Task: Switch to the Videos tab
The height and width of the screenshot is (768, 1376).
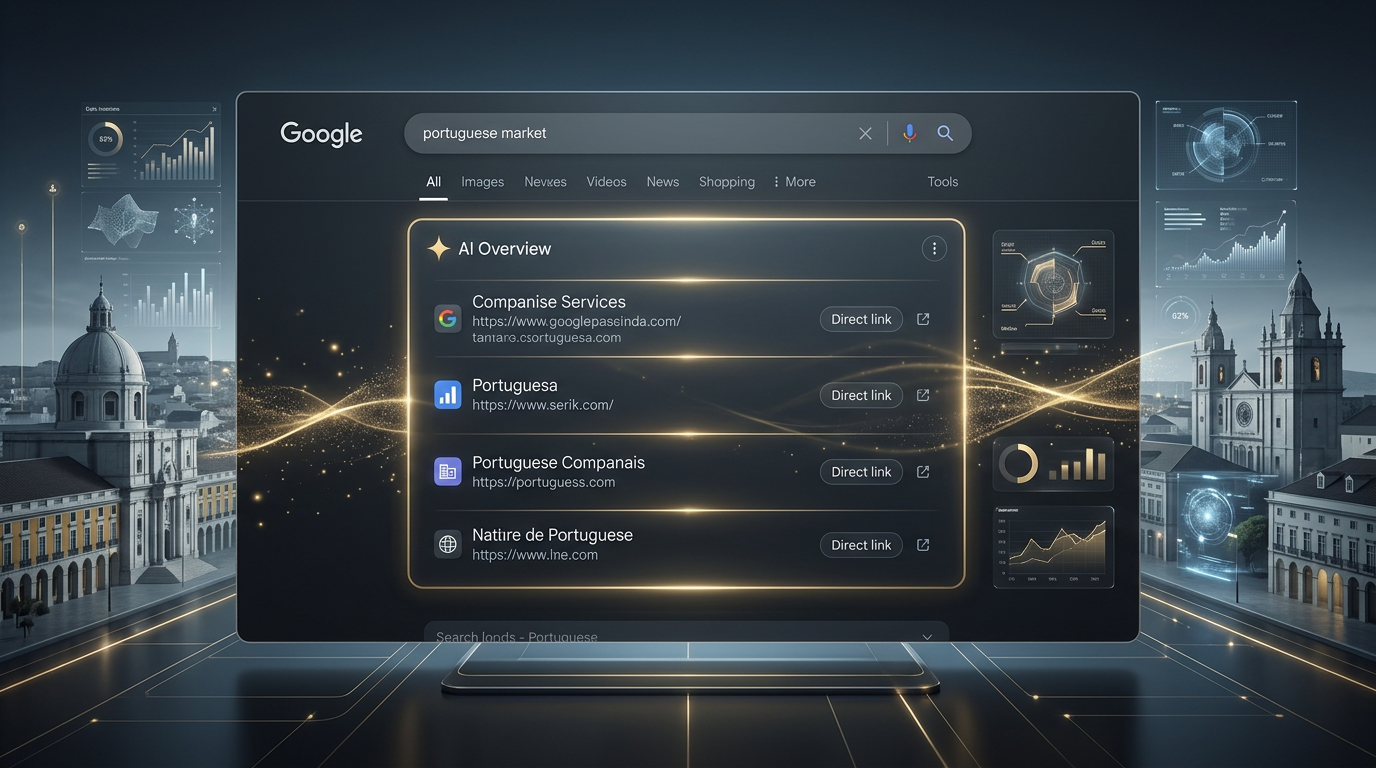Action: (x=606, y=182)
